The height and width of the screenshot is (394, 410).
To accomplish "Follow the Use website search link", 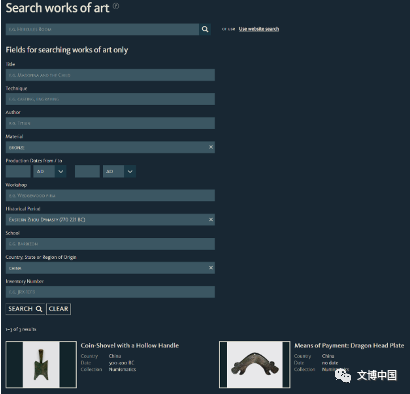I will (x=259, y=29).
